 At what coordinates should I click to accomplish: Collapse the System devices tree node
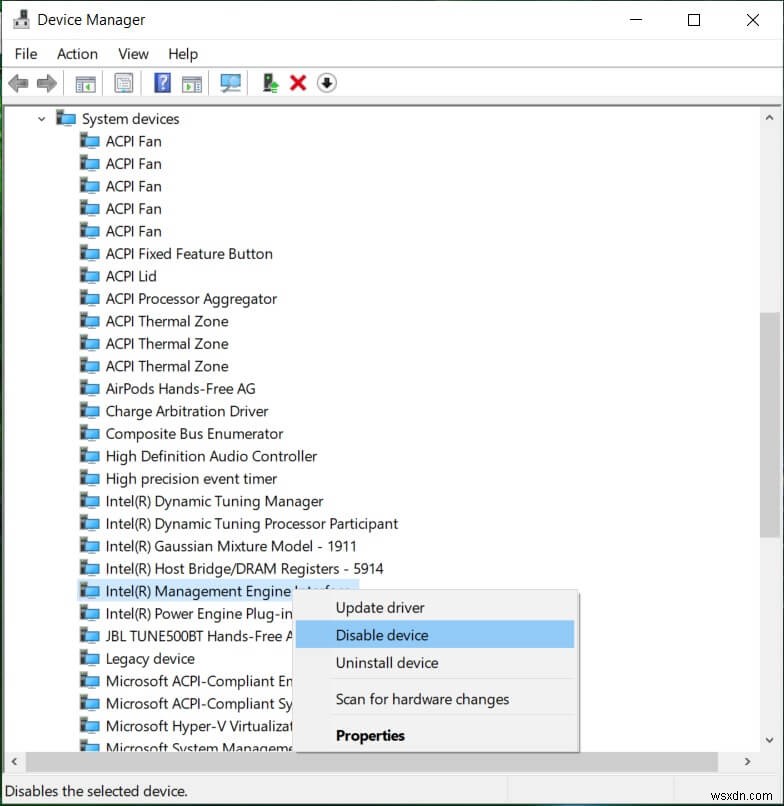[x=42, y=119]
